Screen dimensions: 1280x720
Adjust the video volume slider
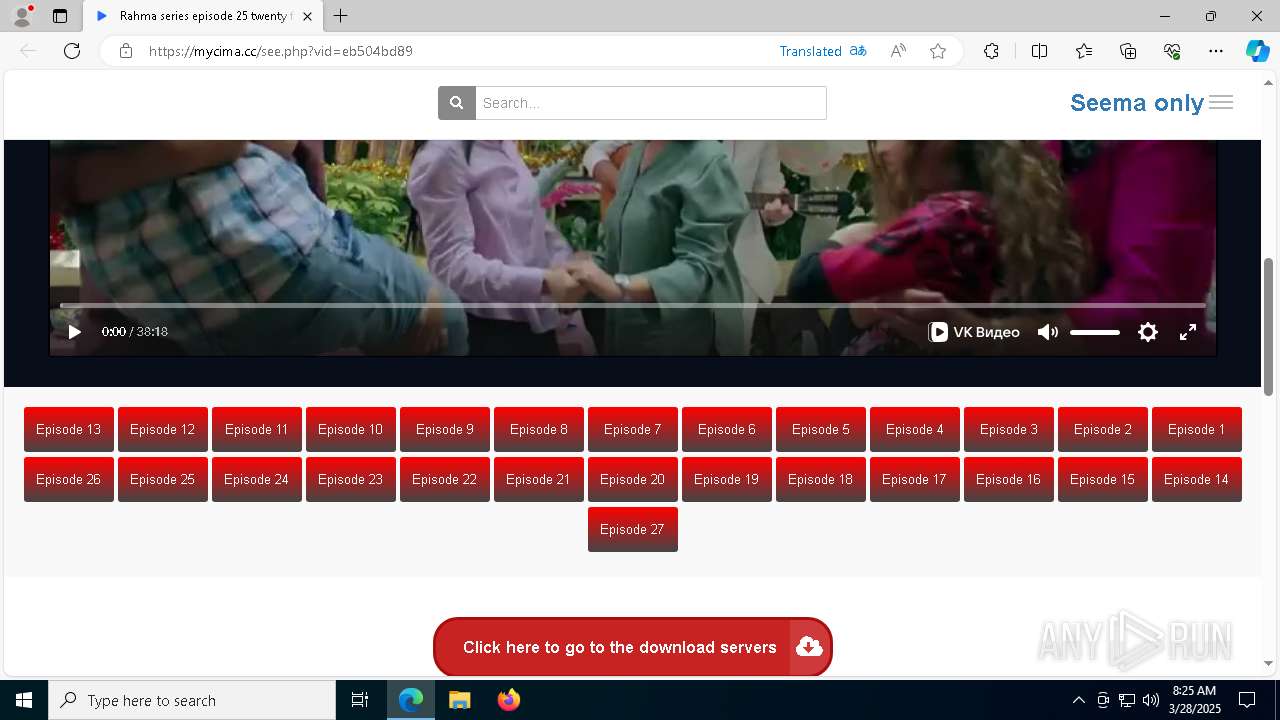point(1095,332)
